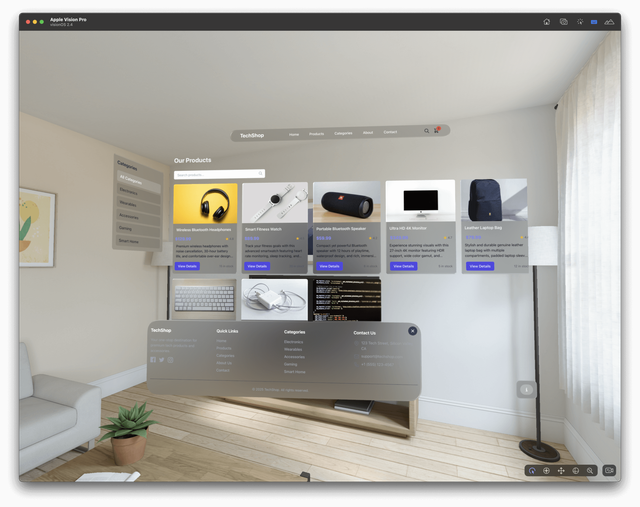
Task: Click the Search products input field
Action: coord(218,174)
